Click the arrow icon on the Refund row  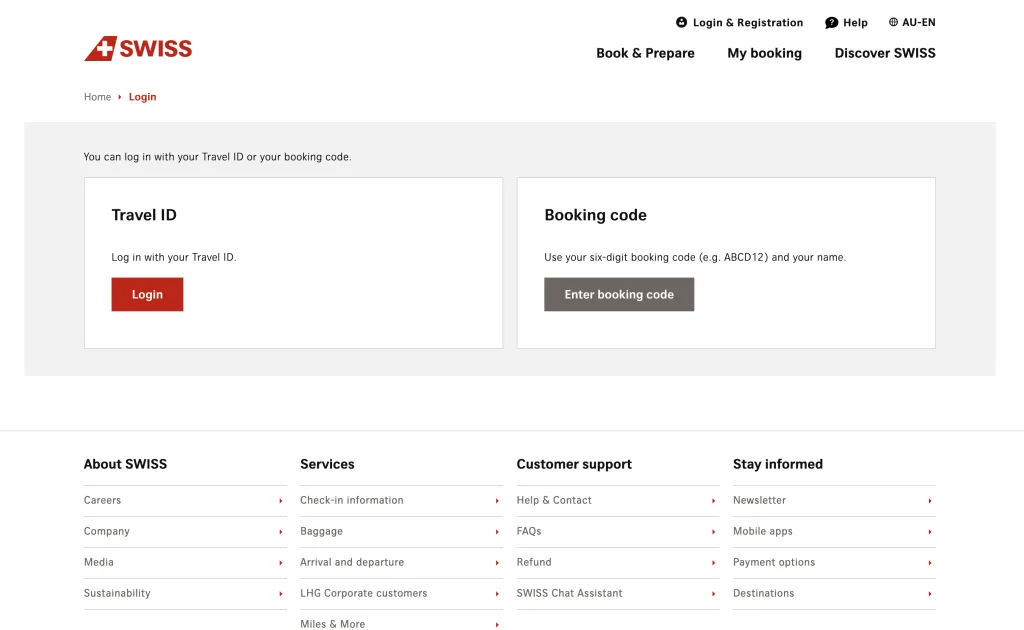pos(713,563)
